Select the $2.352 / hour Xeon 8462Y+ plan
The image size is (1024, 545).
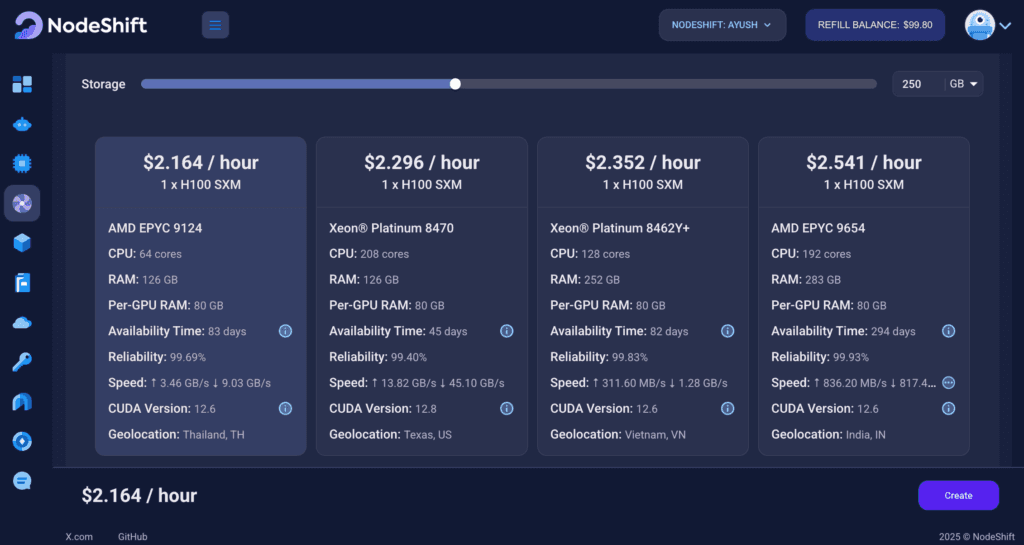[642, 170]
